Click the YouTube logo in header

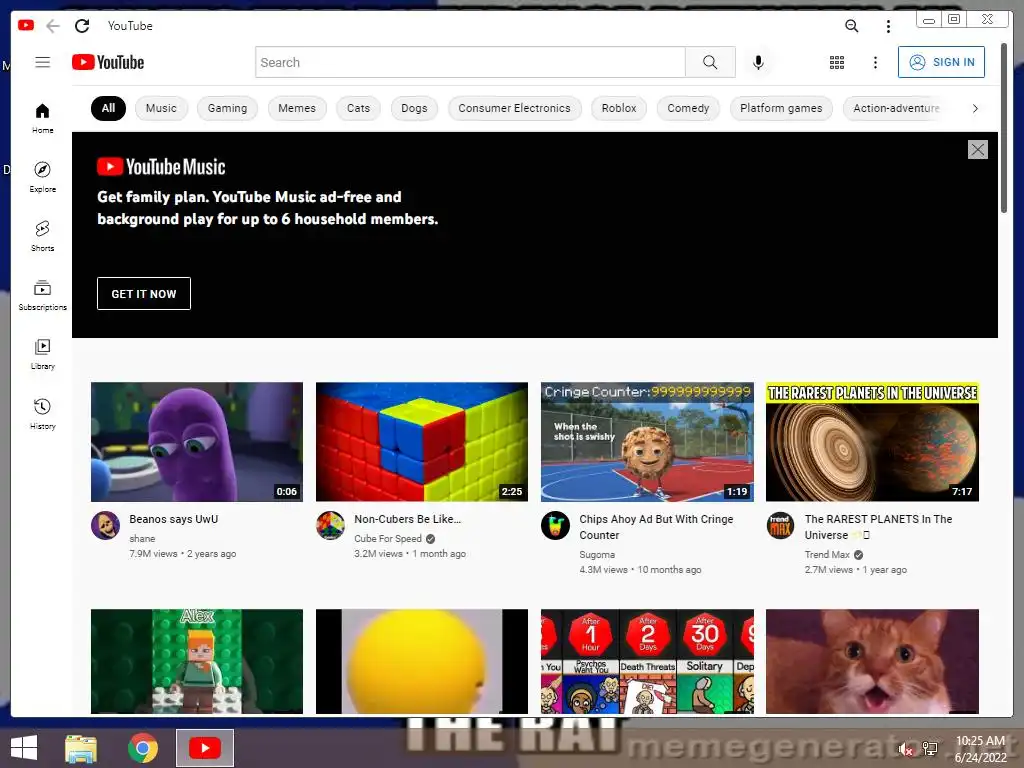pyautogui.click(x=108, y=62)
